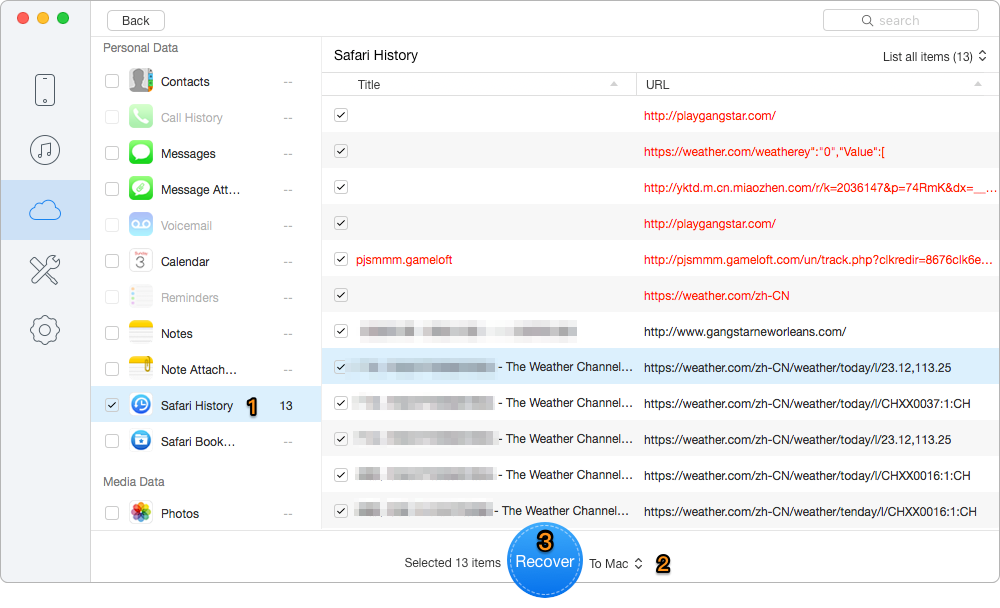The width and height of the screenshot is (1000, 608).
Task: Click into the search field
Action: point(901,20)
